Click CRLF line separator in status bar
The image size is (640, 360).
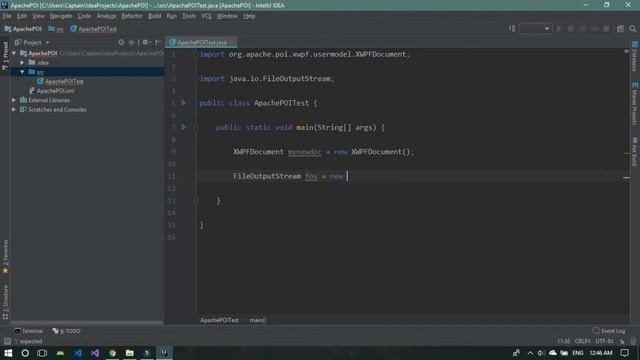point(582,341)
